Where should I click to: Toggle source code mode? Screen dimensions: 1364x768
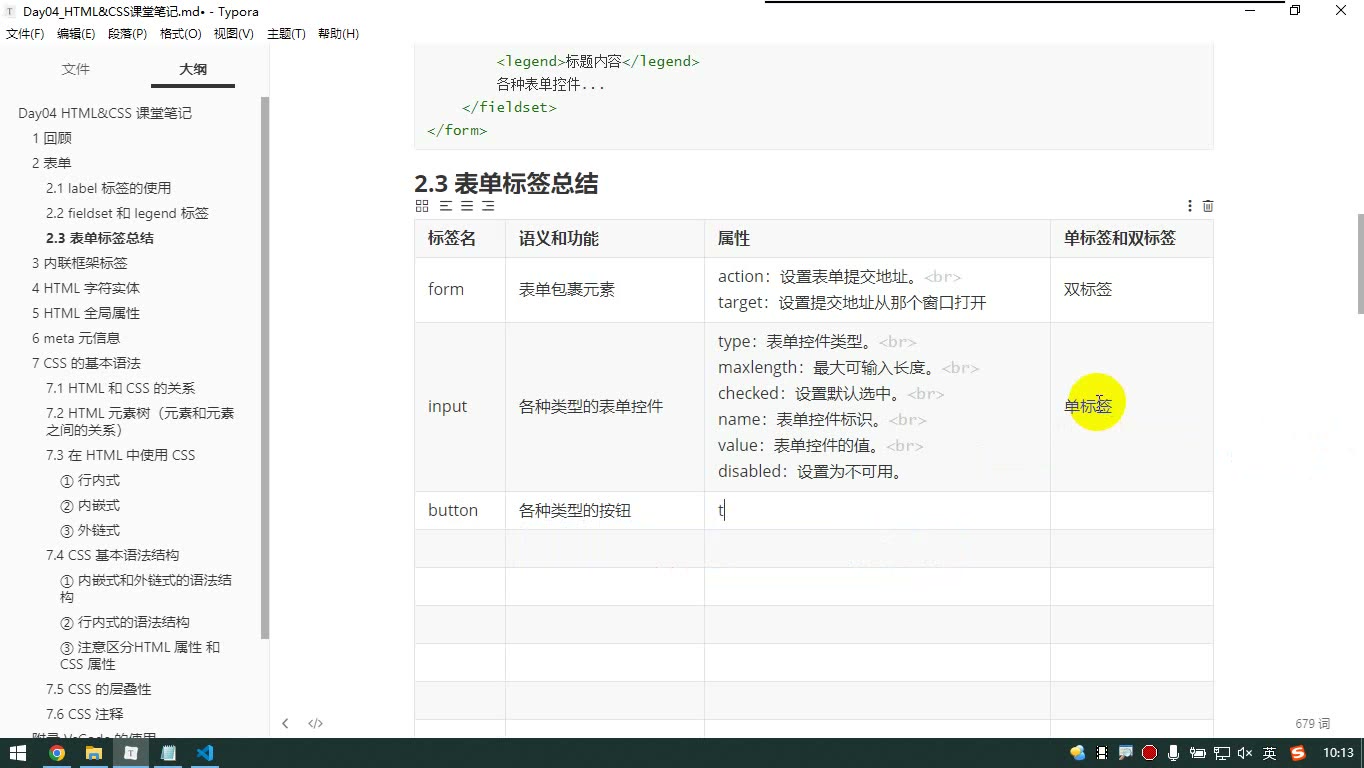315,723
